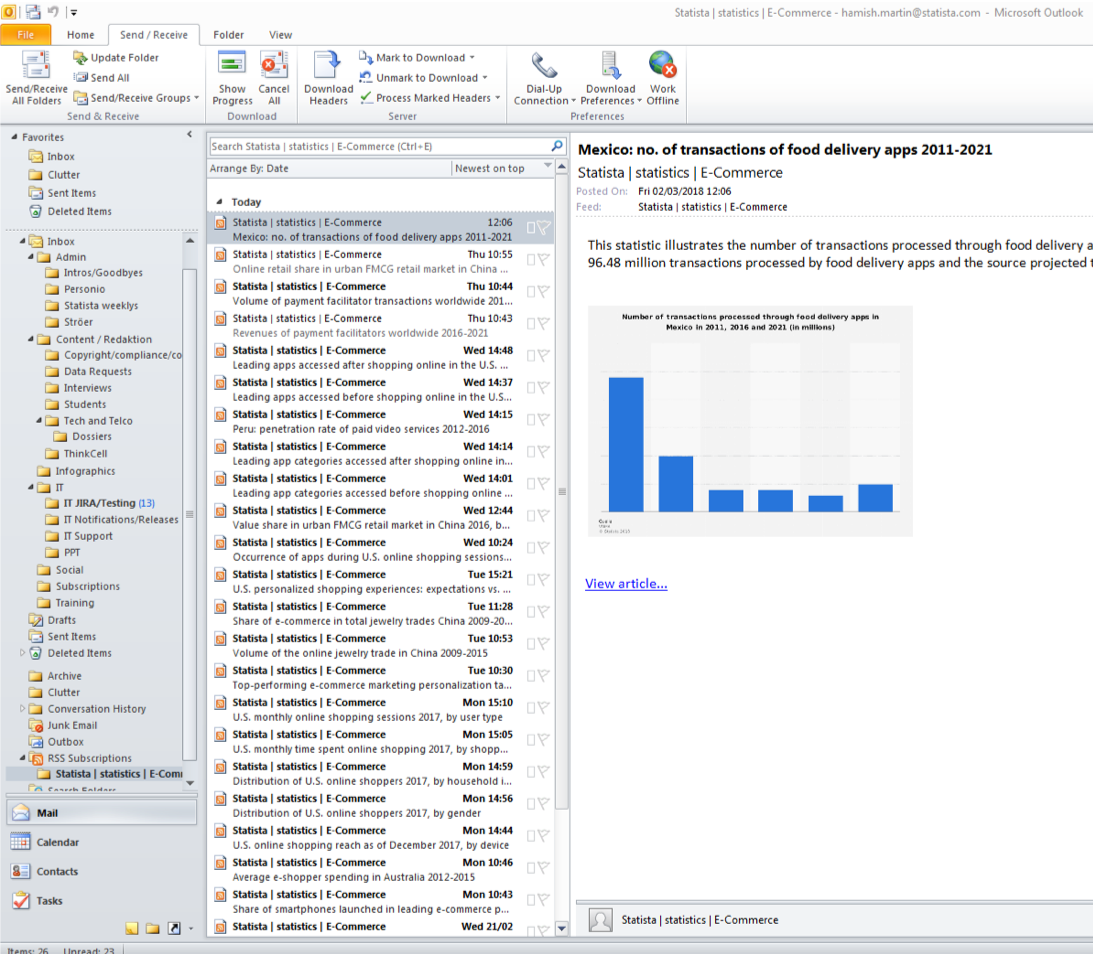This screenshot has width=1093, height=954.
Task: Flag the Thu 10:44 payment facilitator message
Action: pyautogui.click(x=544, y=291)
